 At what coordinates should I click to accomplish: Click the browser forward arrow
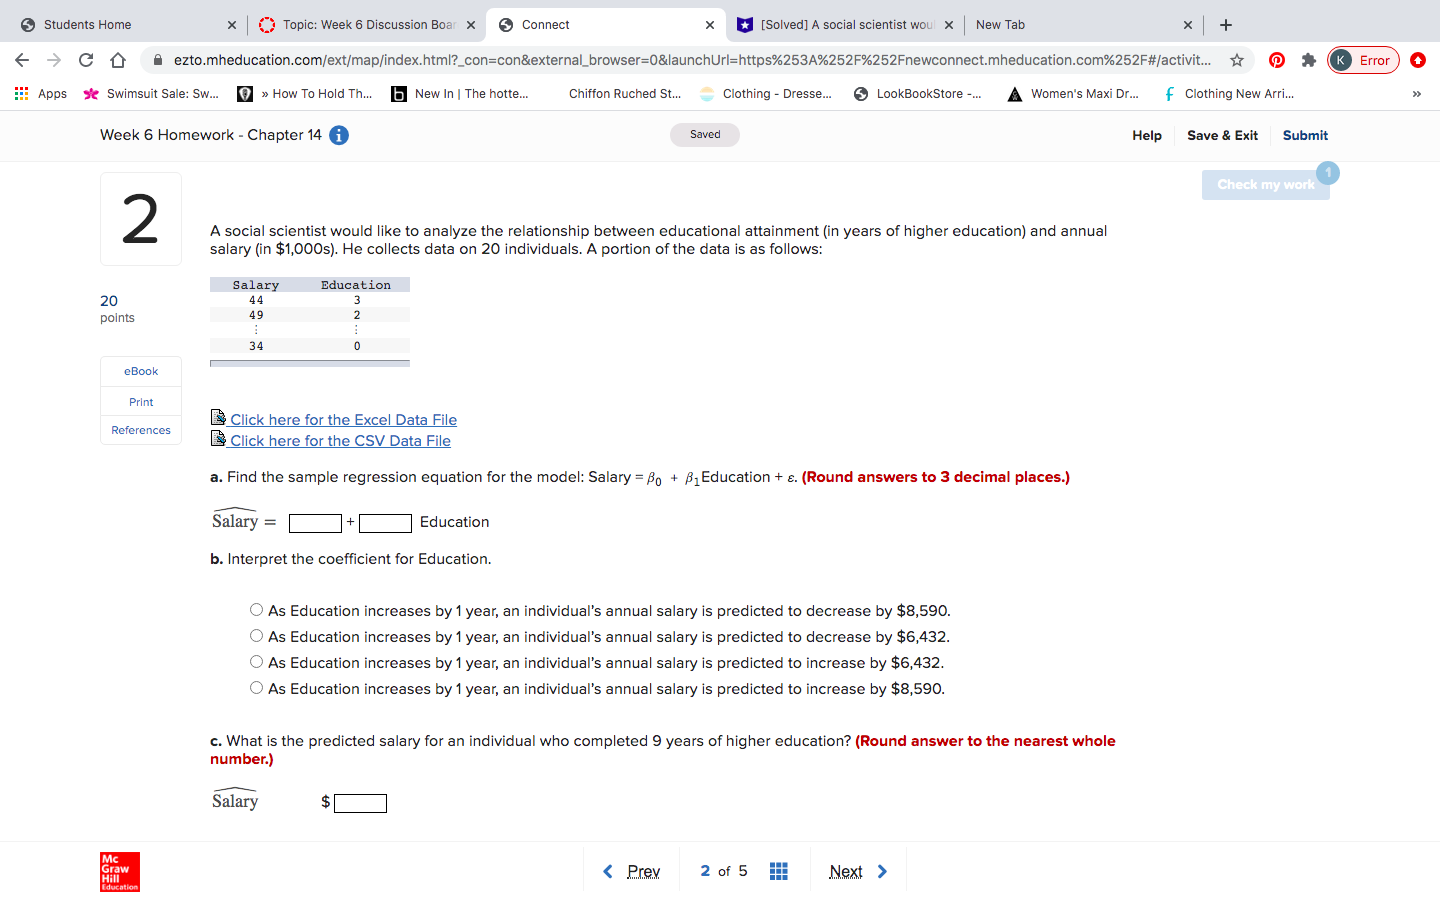point(54,60)
